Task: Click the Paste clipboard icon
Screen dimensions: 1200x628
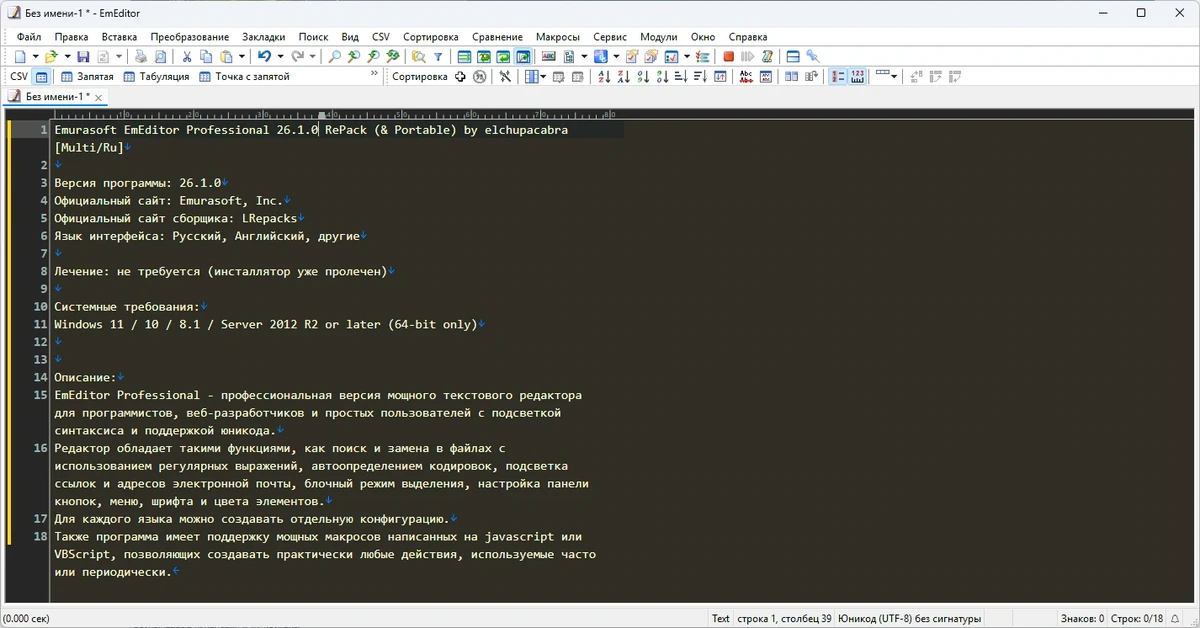Action: point(226,57)
